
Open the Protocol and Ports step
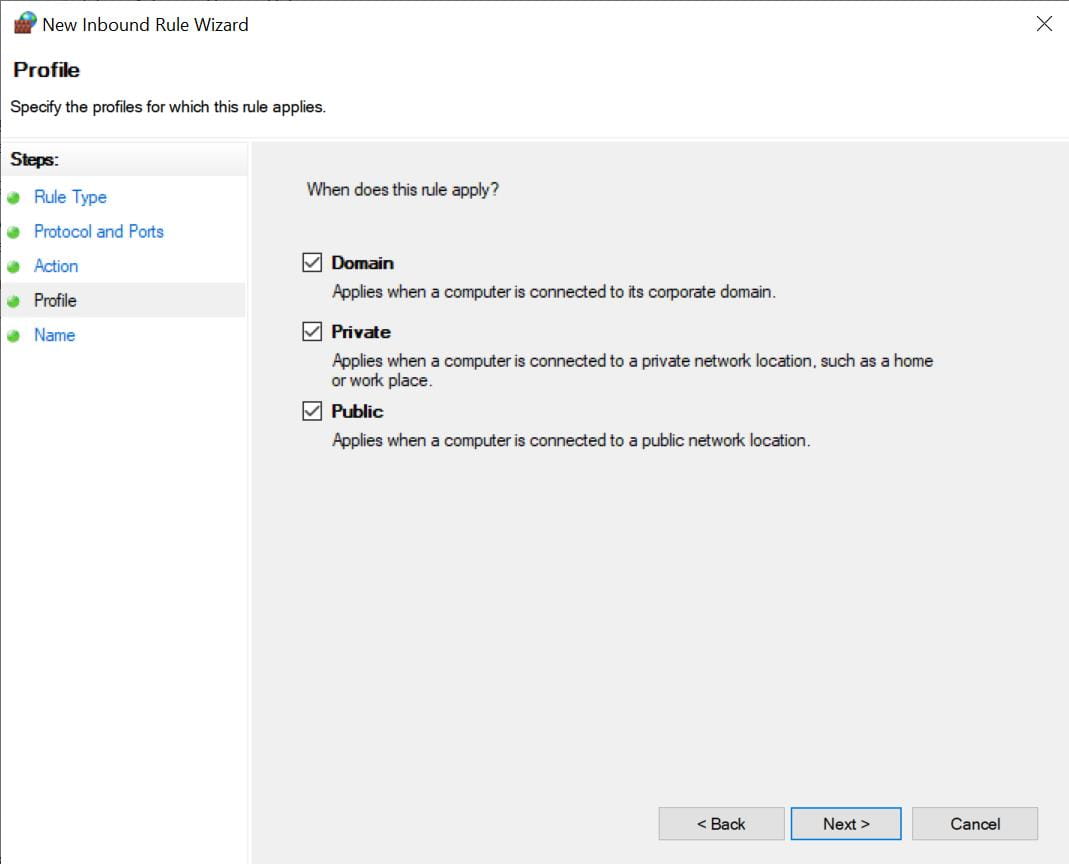tap(98, 231)
